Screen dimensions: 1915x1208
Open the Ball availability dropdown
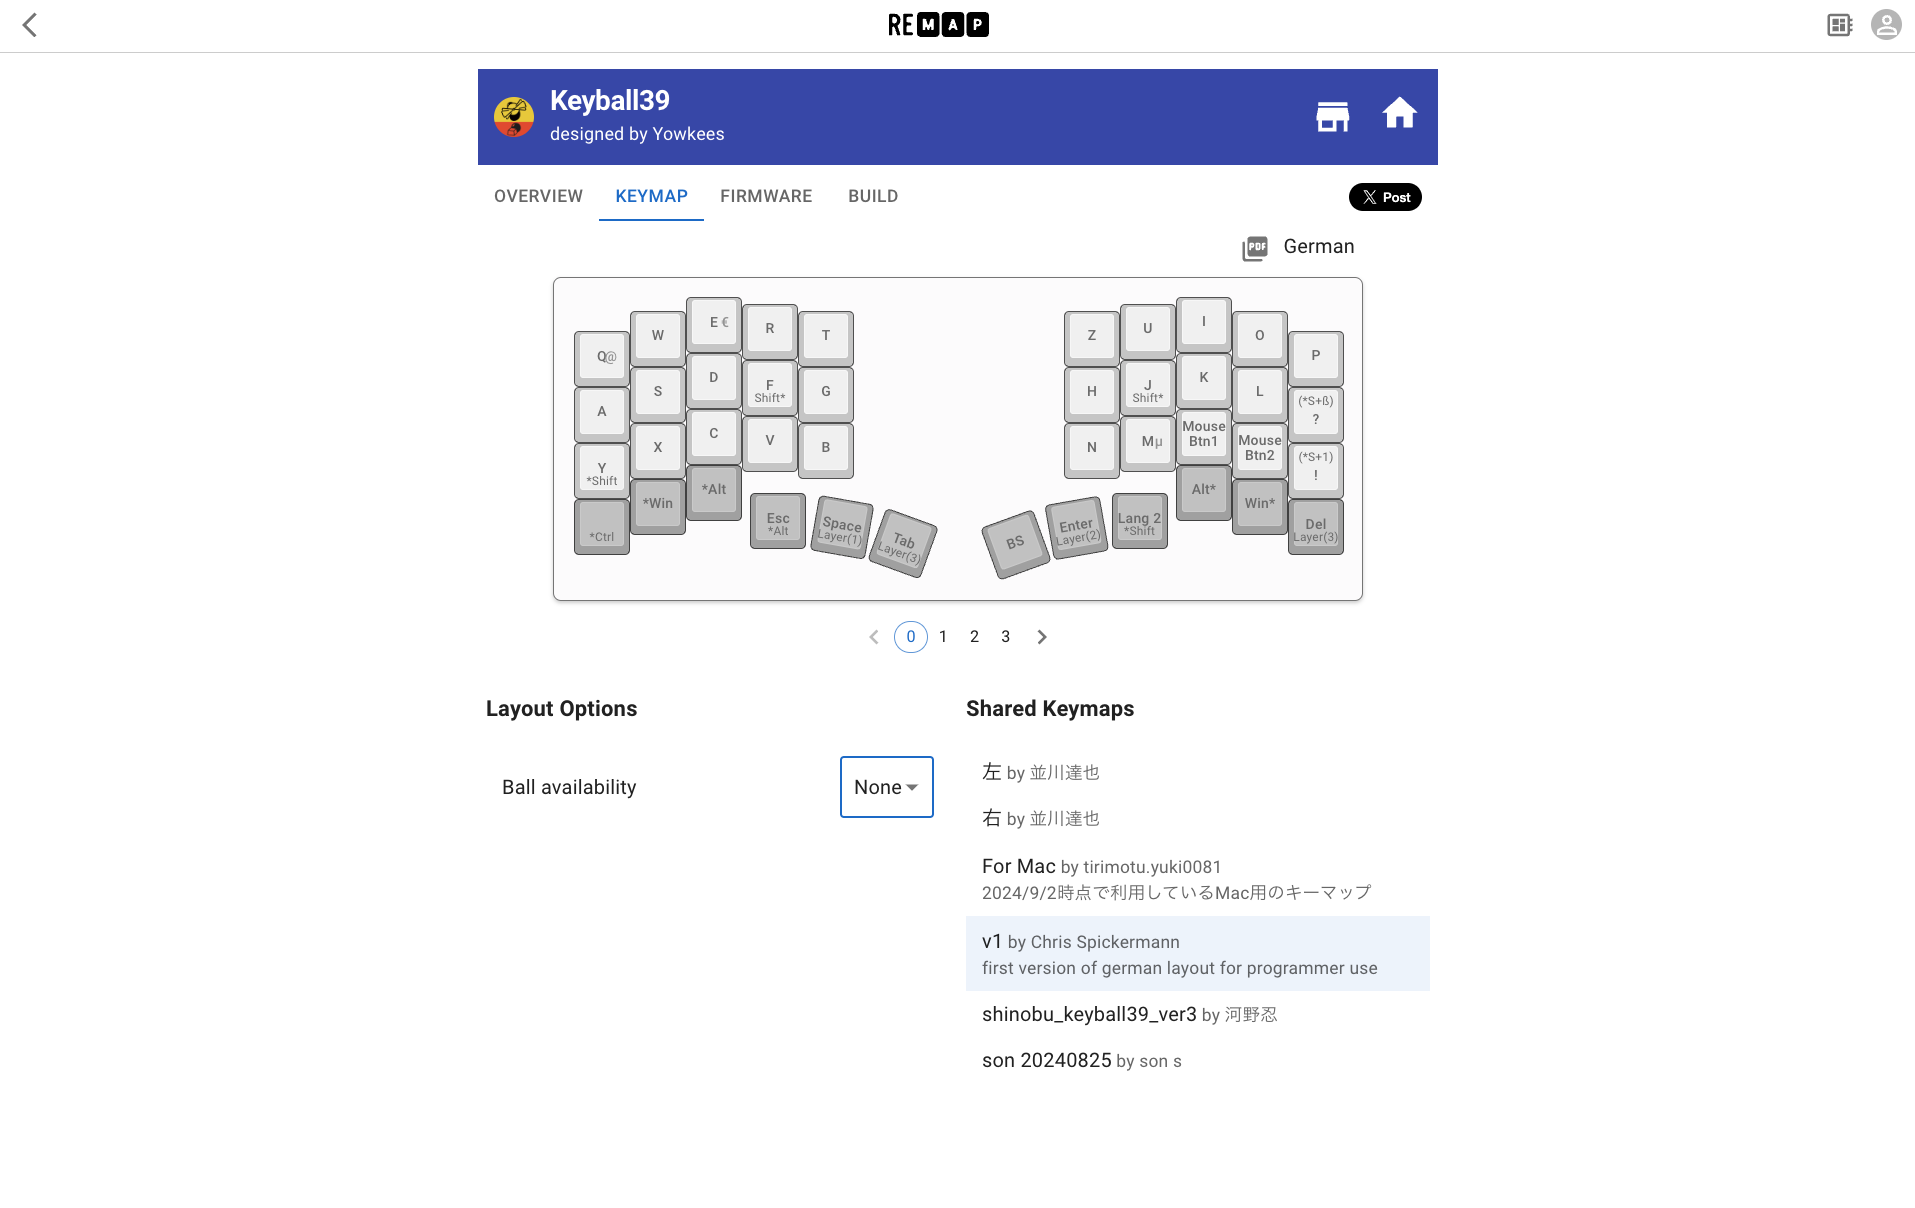pyautogui.click(x=885, y=787)
